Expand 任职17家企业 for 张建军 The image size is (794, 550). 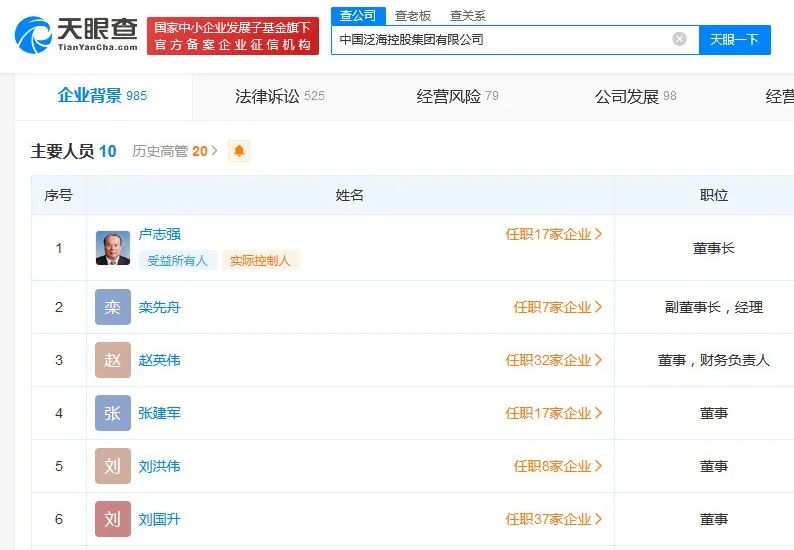(x=553, y=413)
